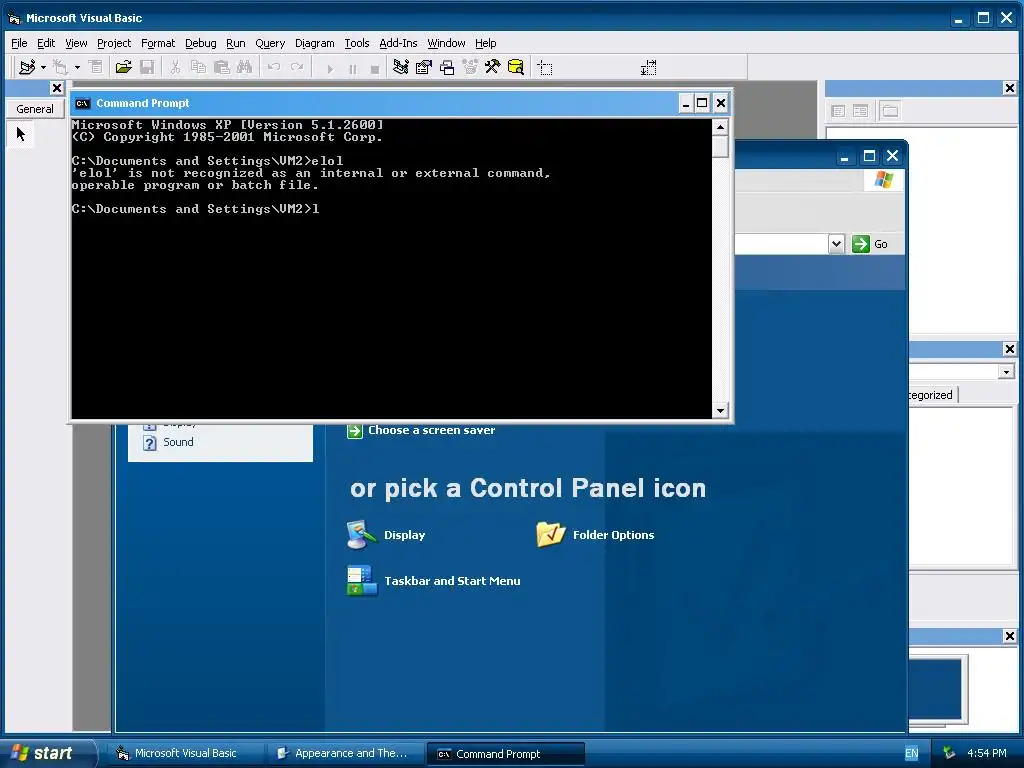
Task: Click the position coordinates toolbar icon
Action: click(x=545, y=68)
